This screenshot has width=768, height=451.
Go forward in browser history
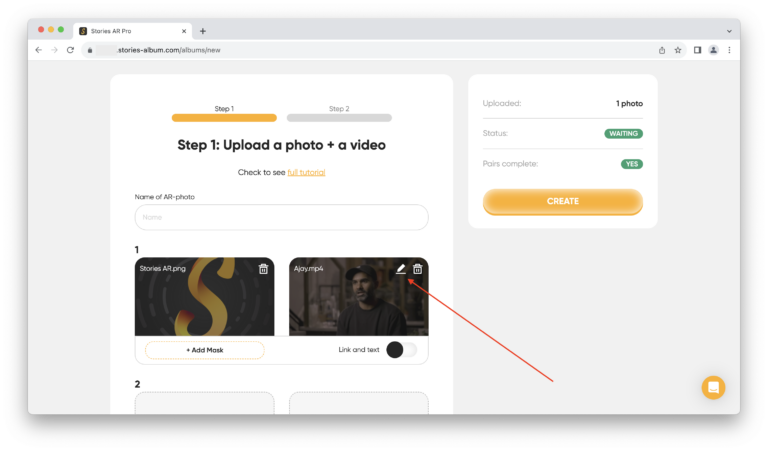(x=54, y=50)
